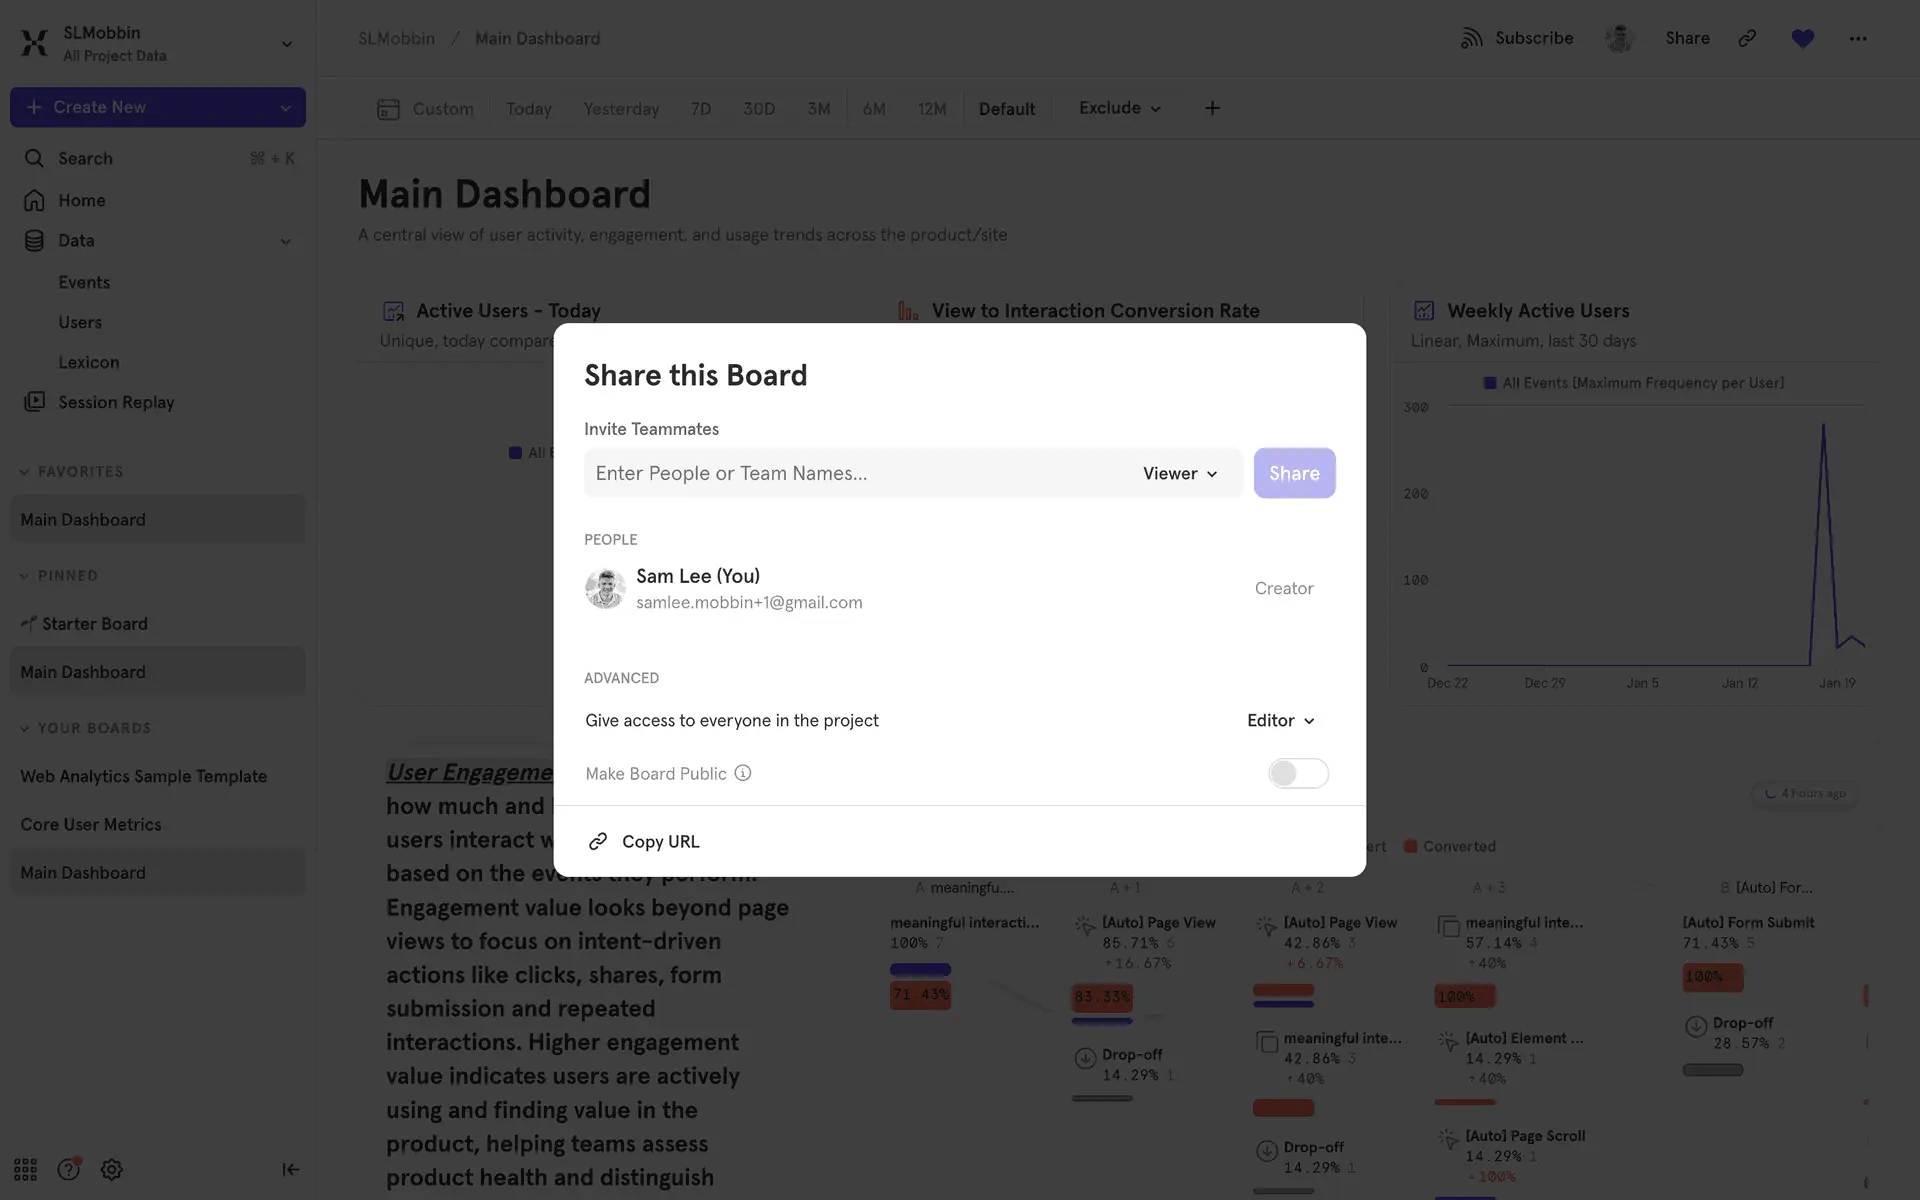Open the Viewer role dropdown
The image size is (1920, 1200).
pos(1180,473)
